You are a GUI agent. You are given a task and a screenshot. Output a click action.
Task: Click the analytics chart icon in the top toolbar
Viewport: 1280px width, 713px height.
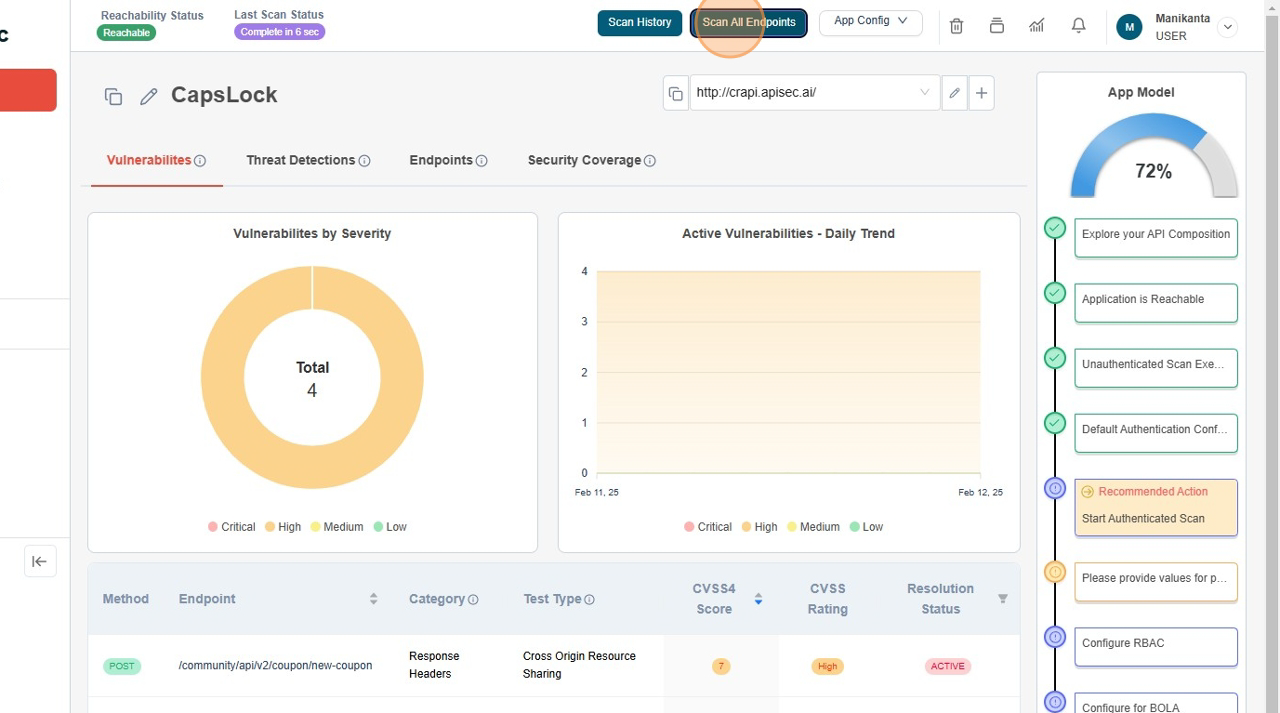pyautogui.click(x=1037, y=25)
